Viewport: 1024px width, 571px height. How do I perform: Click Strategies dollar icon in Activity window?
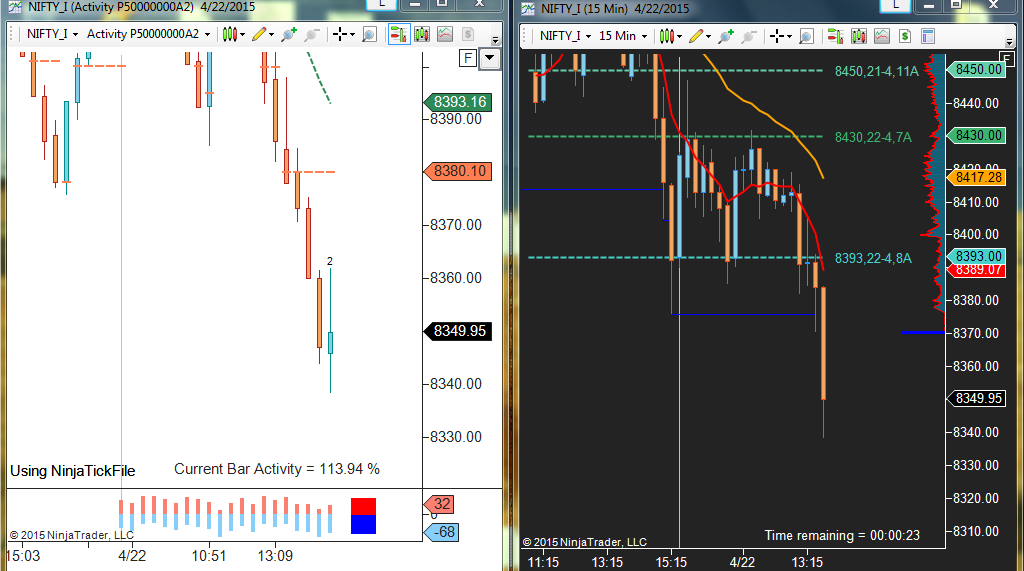click(x=468, y=34)
